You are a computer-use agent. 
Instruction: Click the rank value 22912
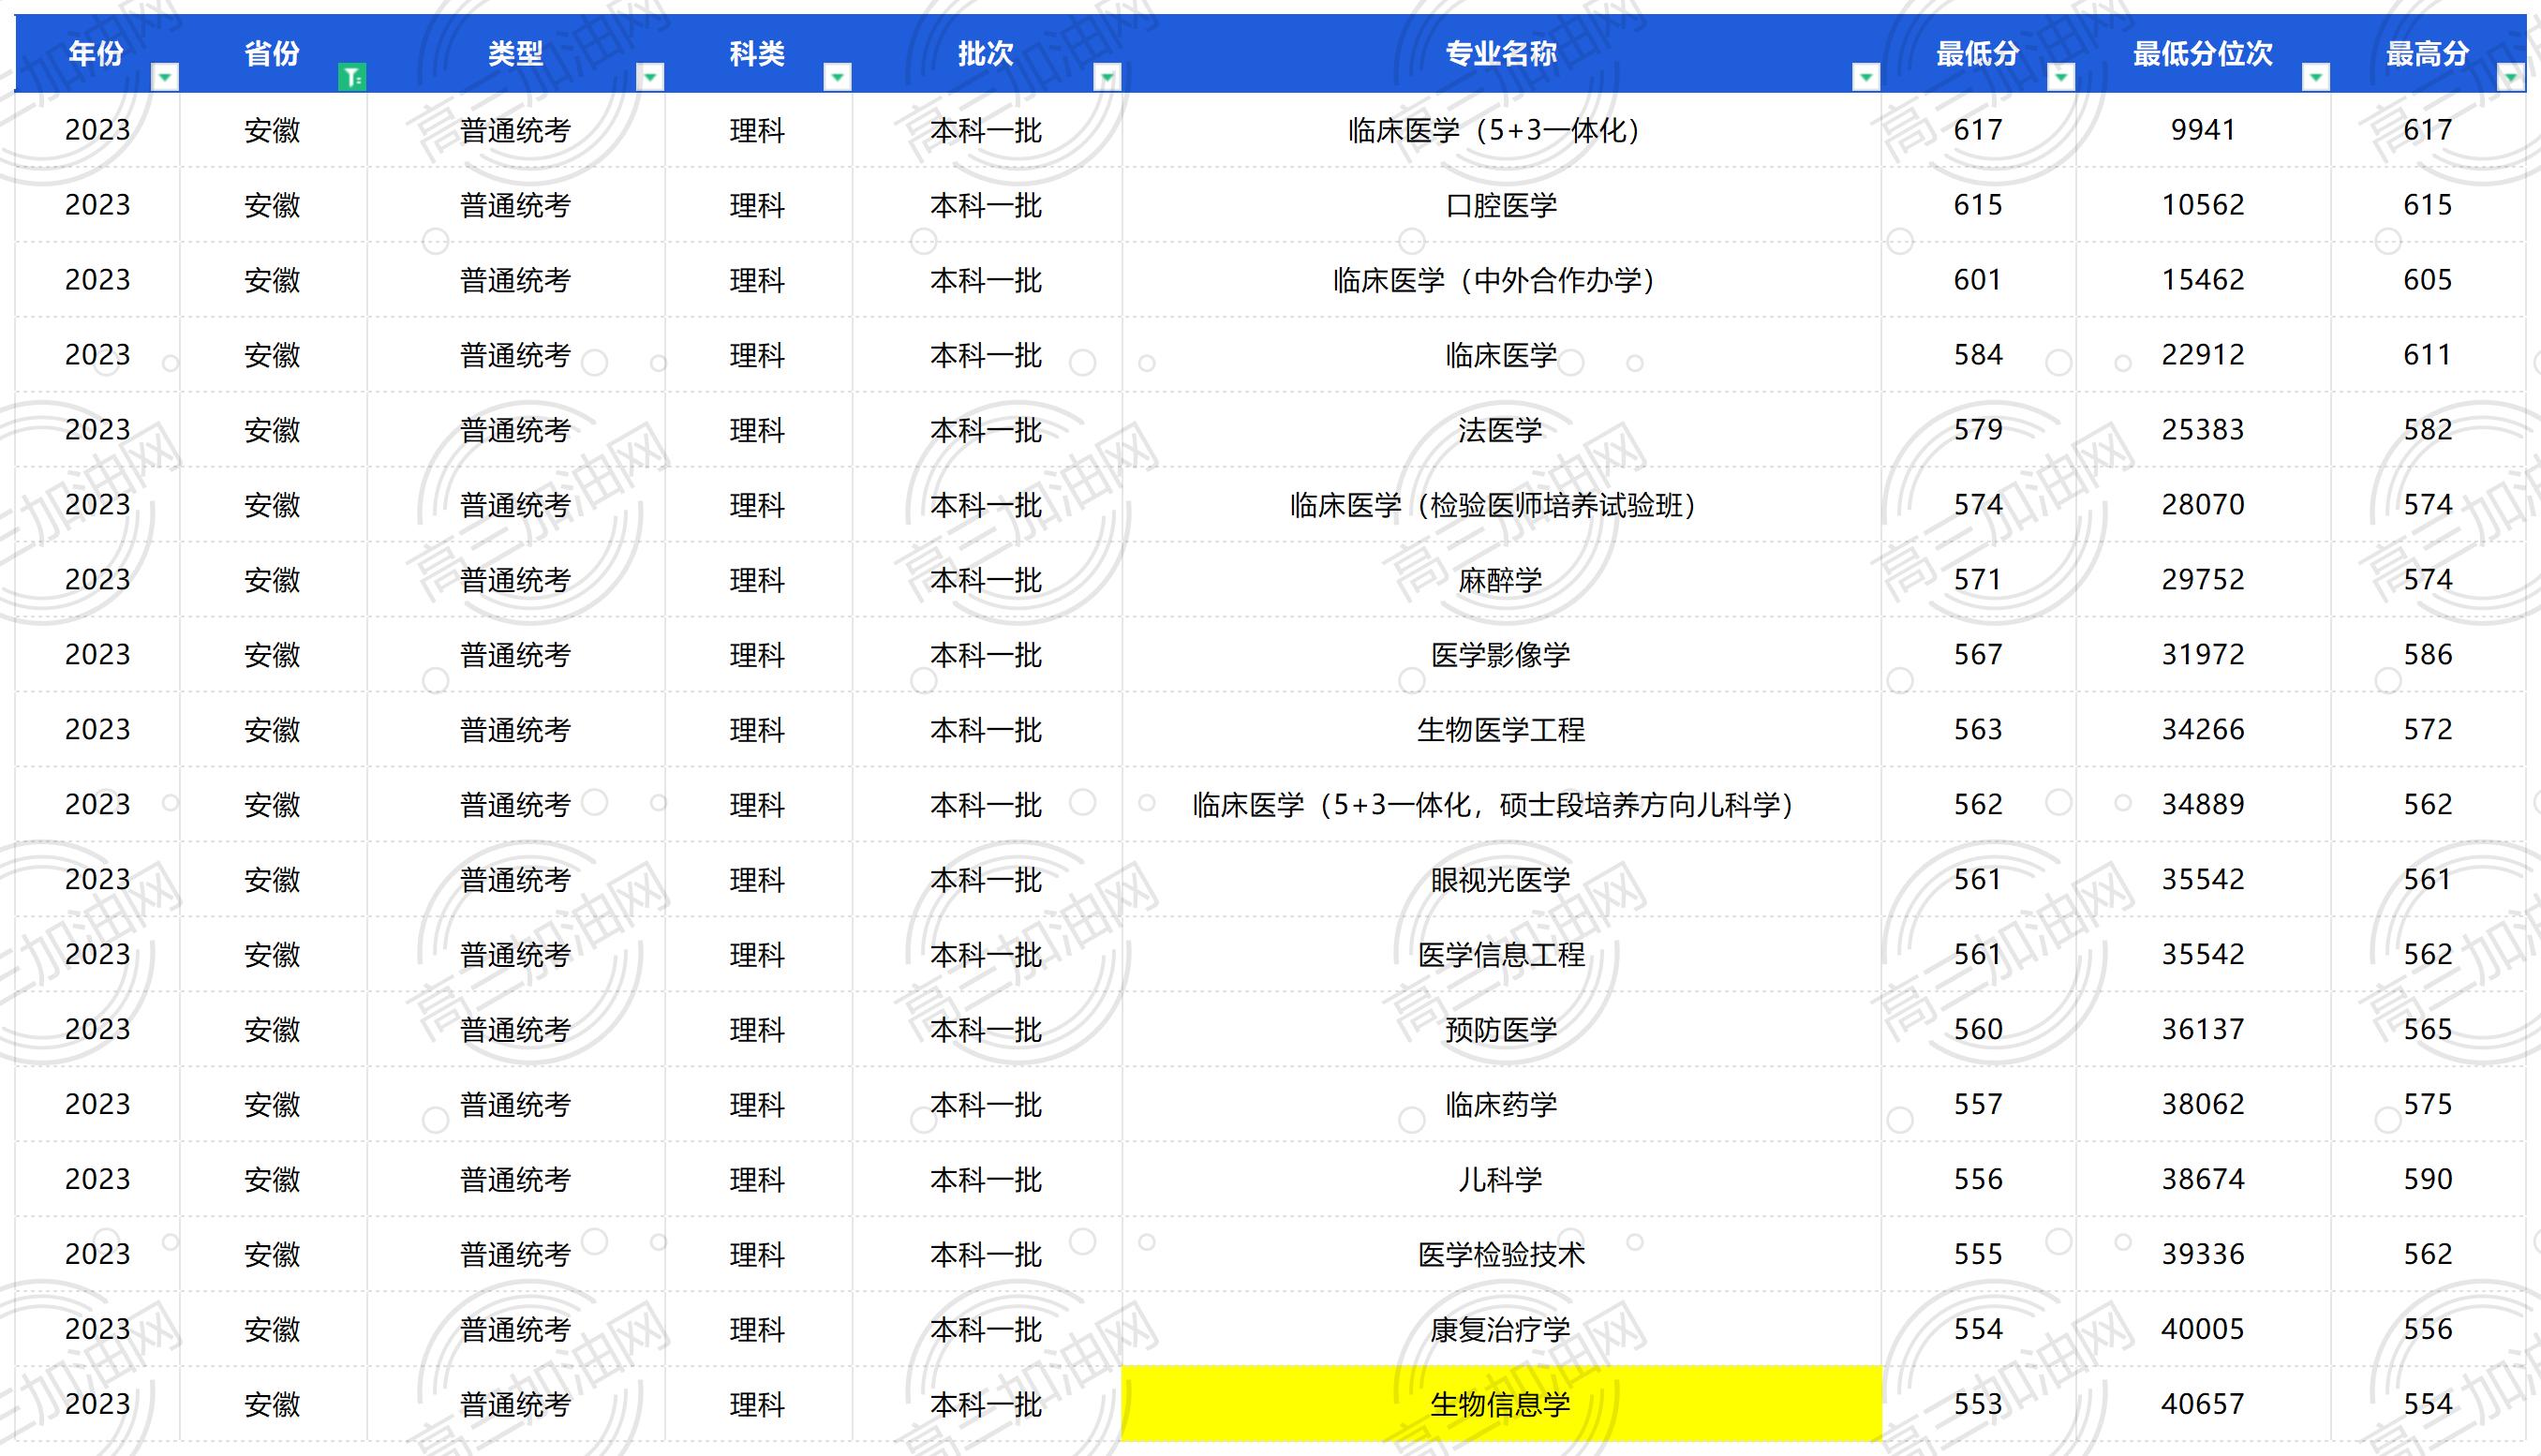[2203, 355]
